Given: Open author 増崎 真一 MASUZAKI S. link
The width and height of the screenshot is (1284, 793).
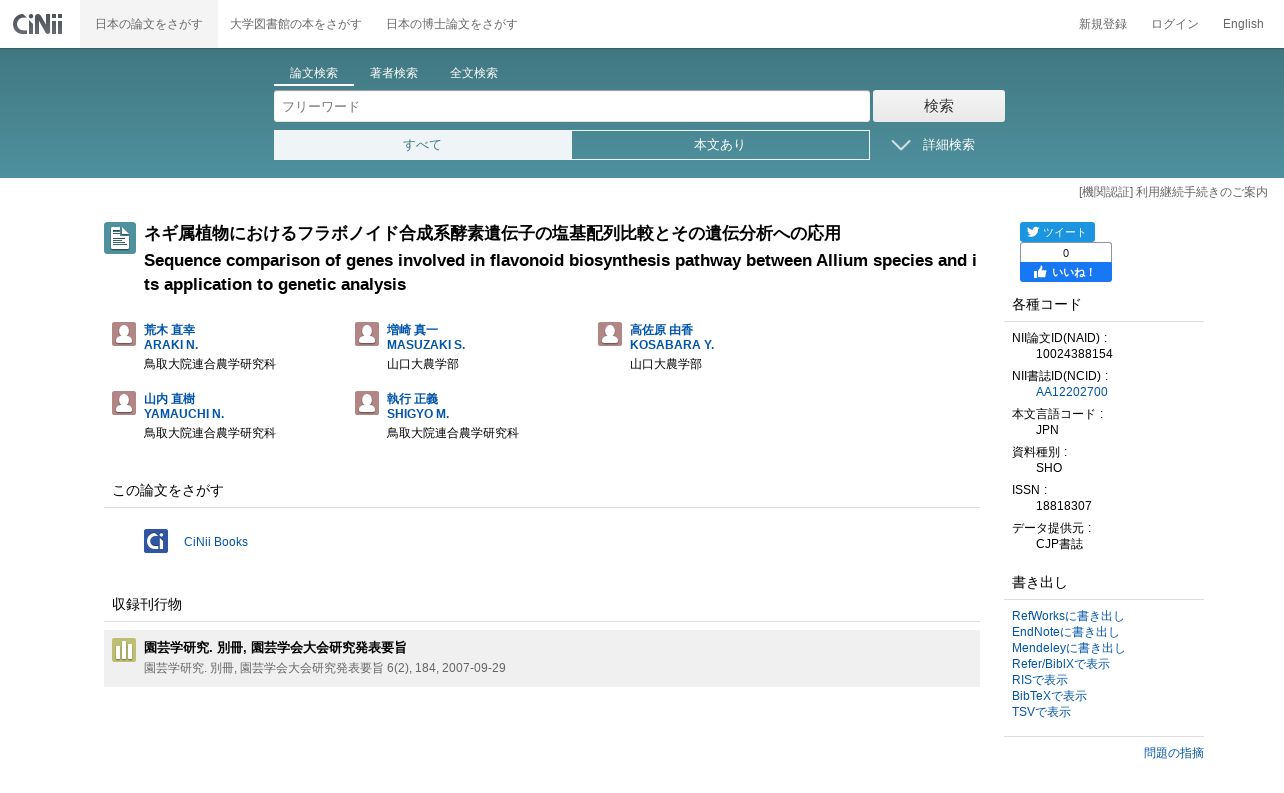Looking at the screenshot, I should point(426,337).
